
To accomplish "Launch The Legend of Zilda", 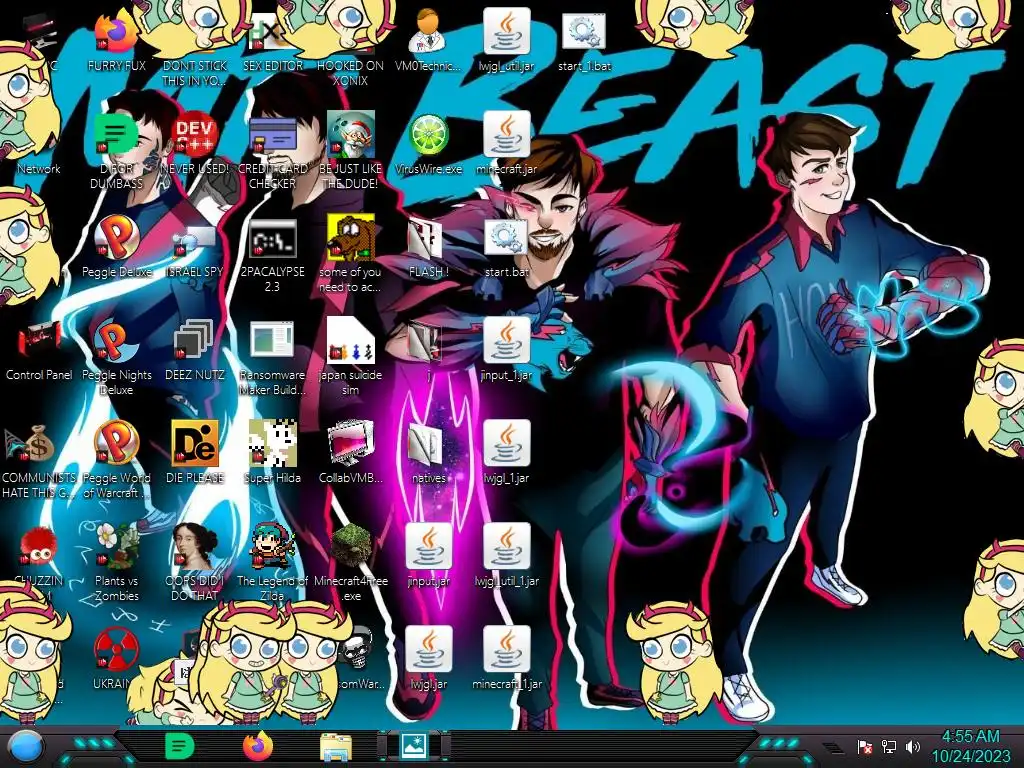I will [x=272, y=546].
